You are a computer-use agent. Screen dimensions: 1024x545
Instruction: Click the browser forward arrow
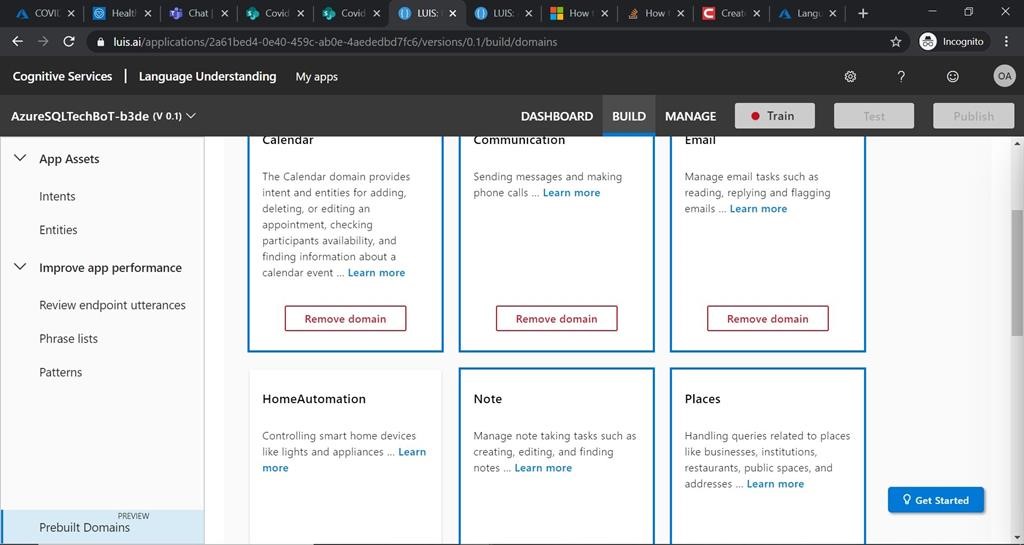pyautogui.click(x=43, y=42)
